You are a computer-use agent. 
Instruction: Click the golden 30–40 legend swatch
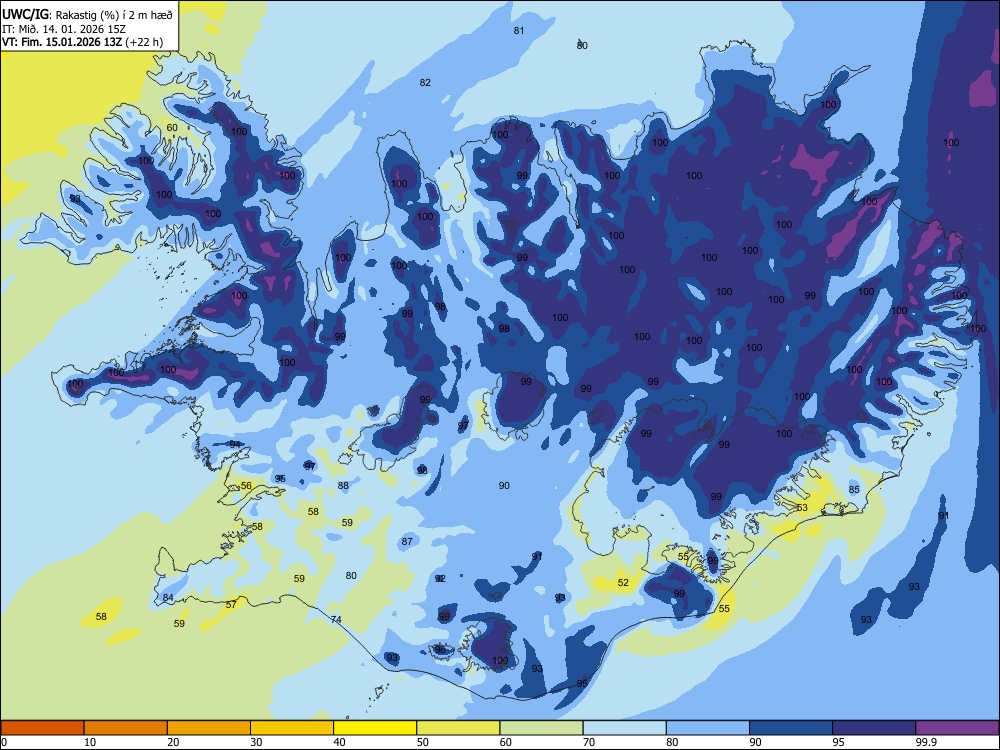click(x=292, y=728)
